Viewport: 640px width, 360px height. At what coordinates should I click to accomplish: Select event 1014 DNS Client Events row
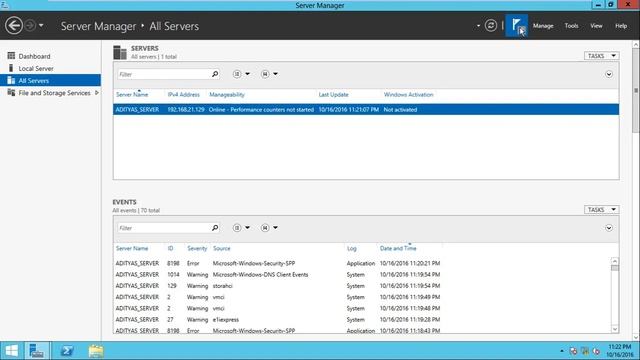[x=362, y=275]
